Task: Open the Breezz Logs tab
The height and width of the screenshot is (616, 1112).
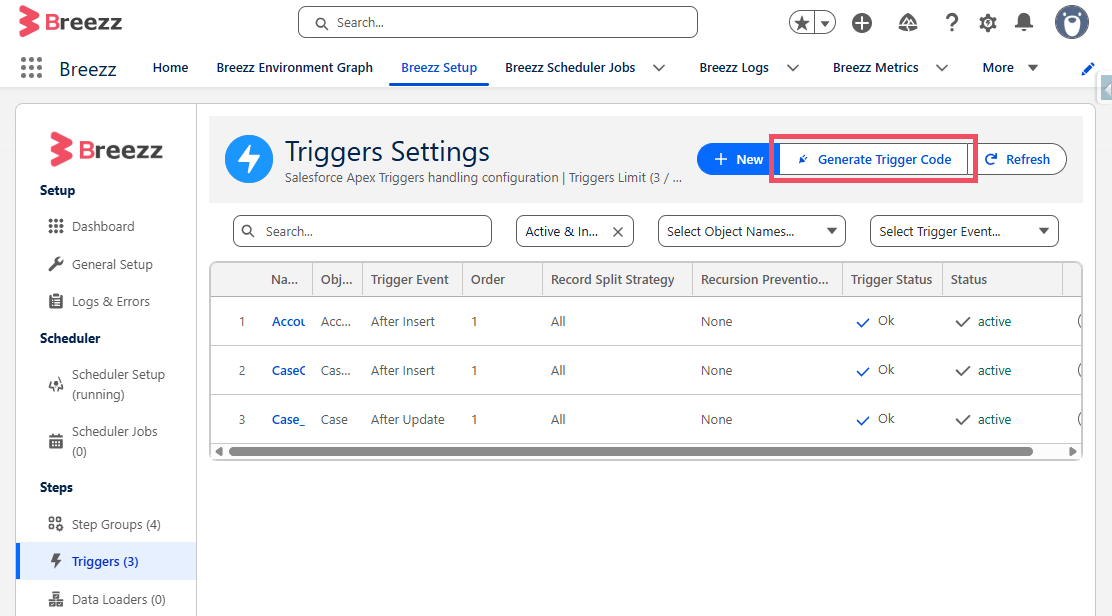Action: pos(734,67)
